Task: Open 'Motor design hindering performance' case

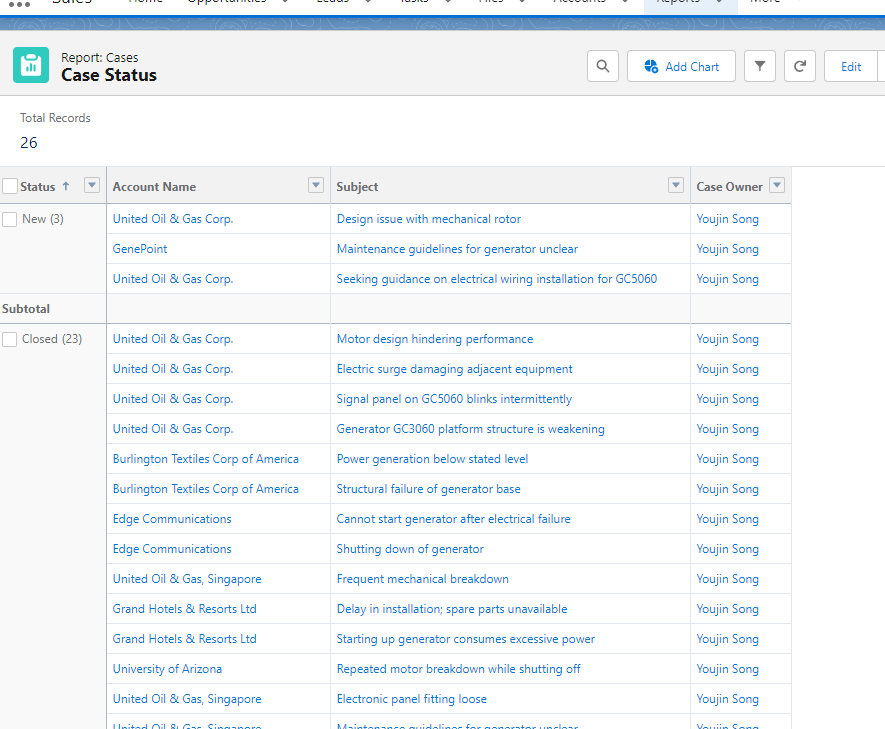Action: [435, 339]
